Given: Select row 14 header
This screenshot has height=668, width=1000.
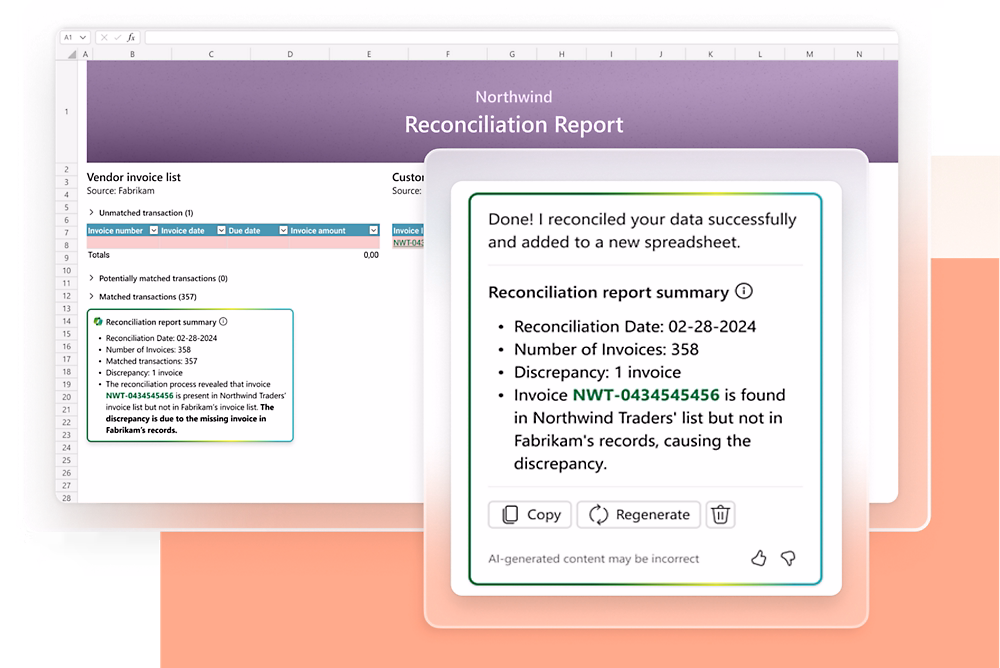Looking at the screenshot, I should tap(66, 321).
